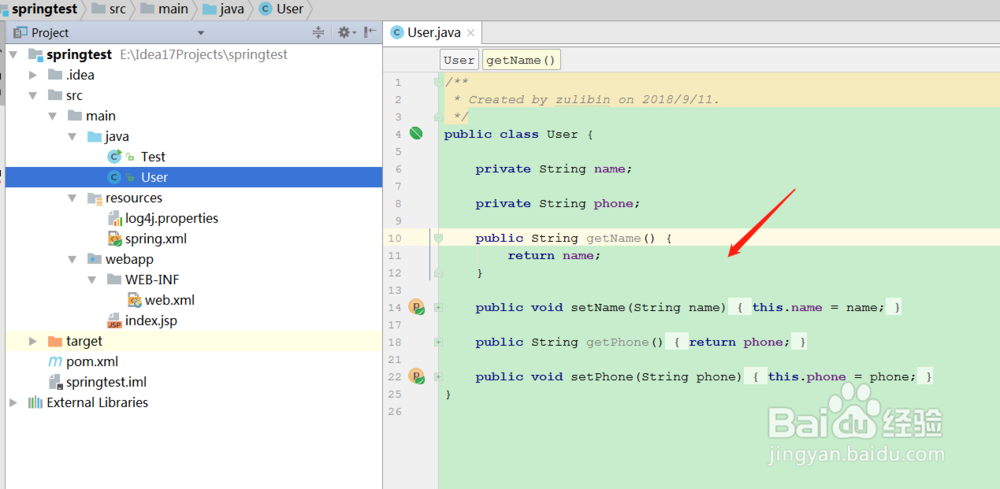Close the User.java editor tab
Screen dimensions: 1000x489
coord(471,33)
